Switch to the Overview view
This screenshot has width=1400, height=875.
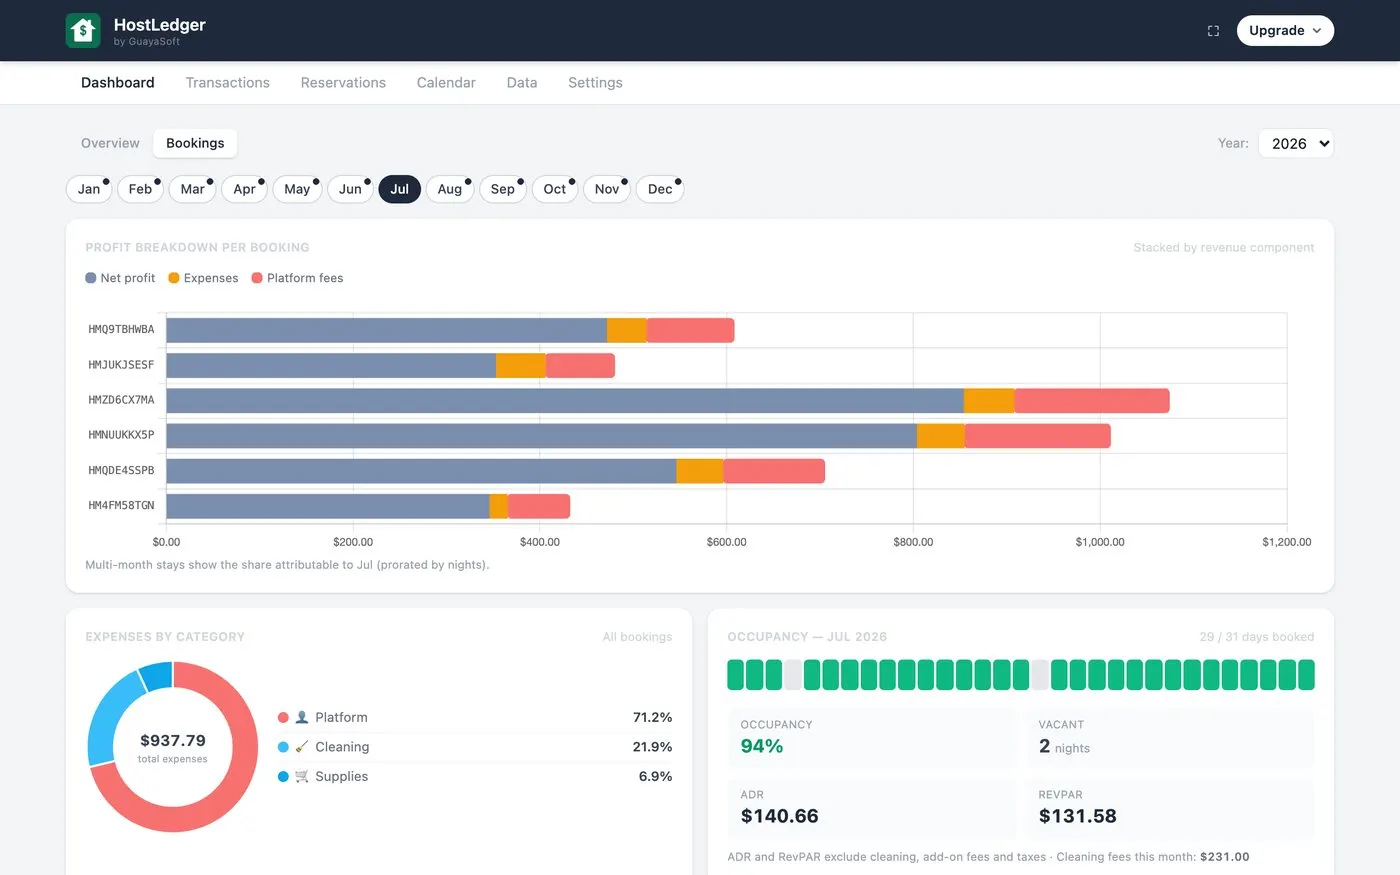click(x=110, y=143)
